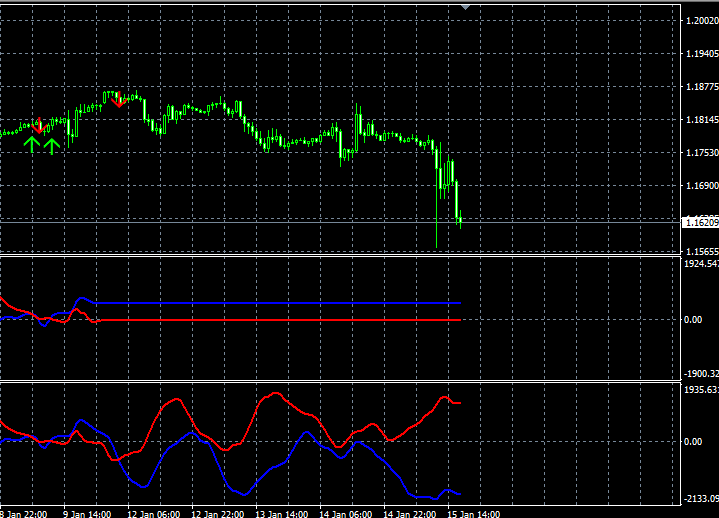Viewport: 719px width, 518px height.
Task: Click the 1.18145 price scale label
Action: [702, 120]
